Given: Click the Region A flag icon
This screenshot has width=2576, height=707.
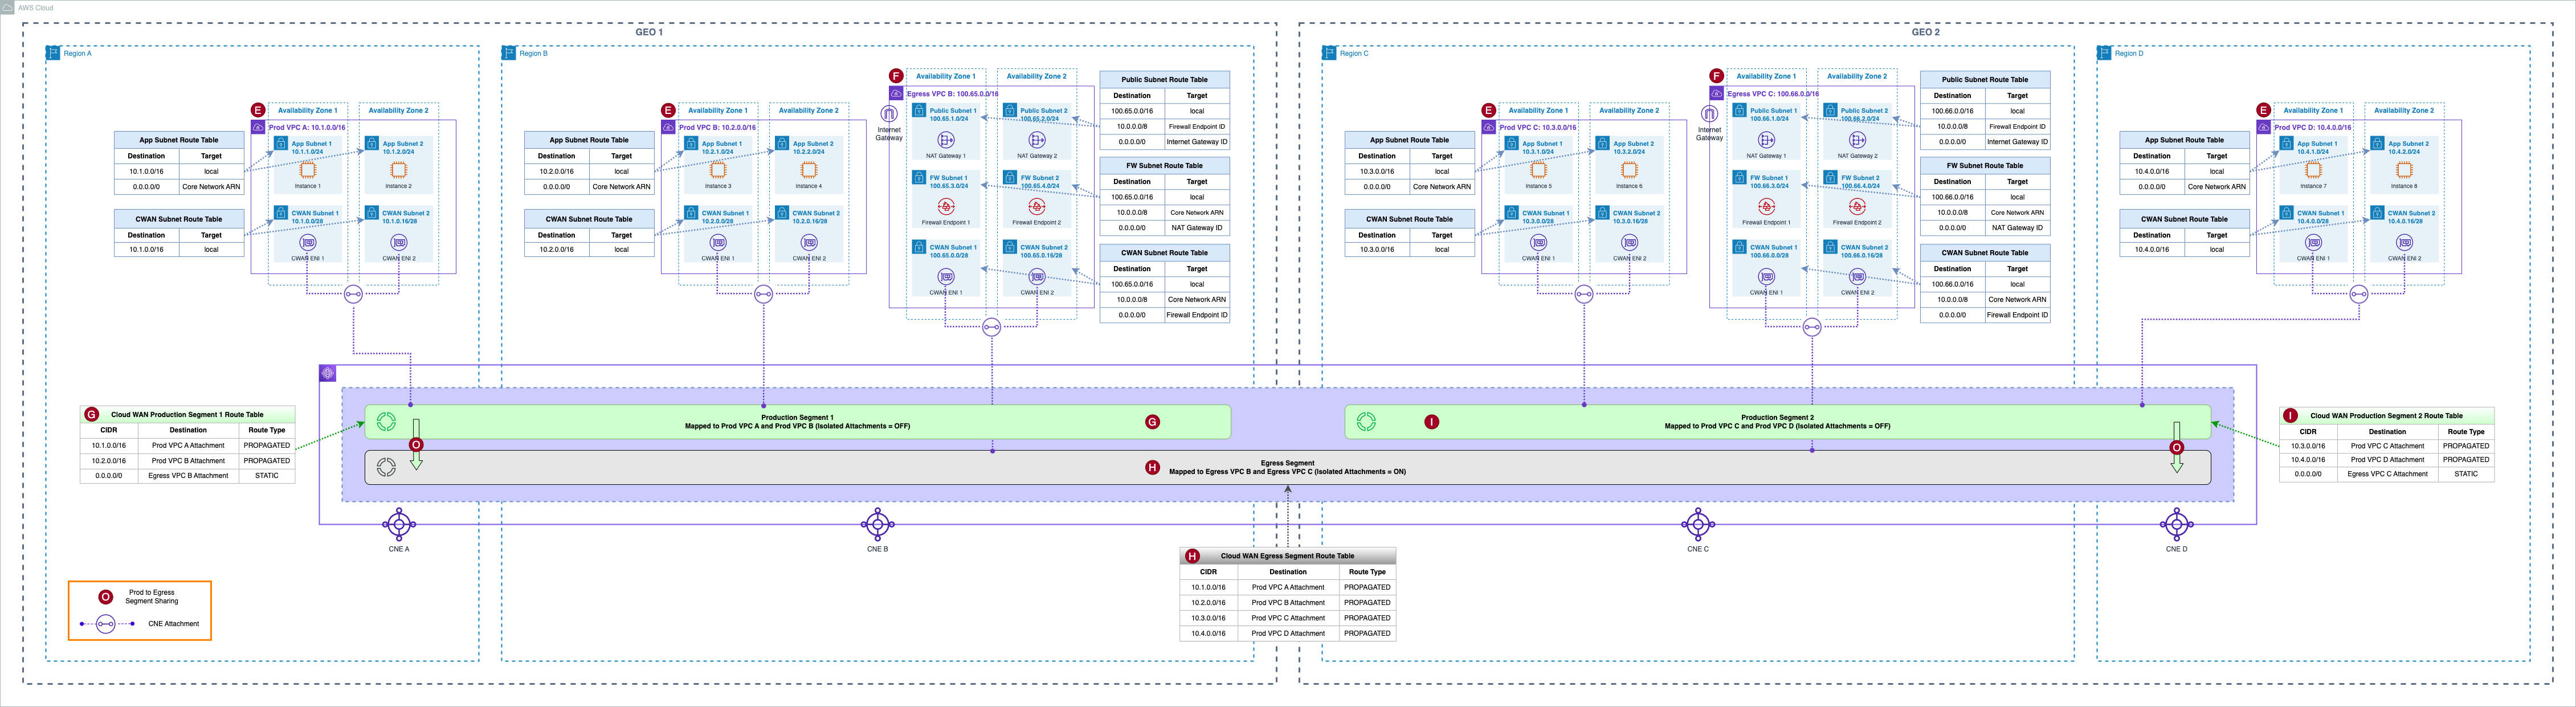Looking at the screenshot, I should 53,53.
